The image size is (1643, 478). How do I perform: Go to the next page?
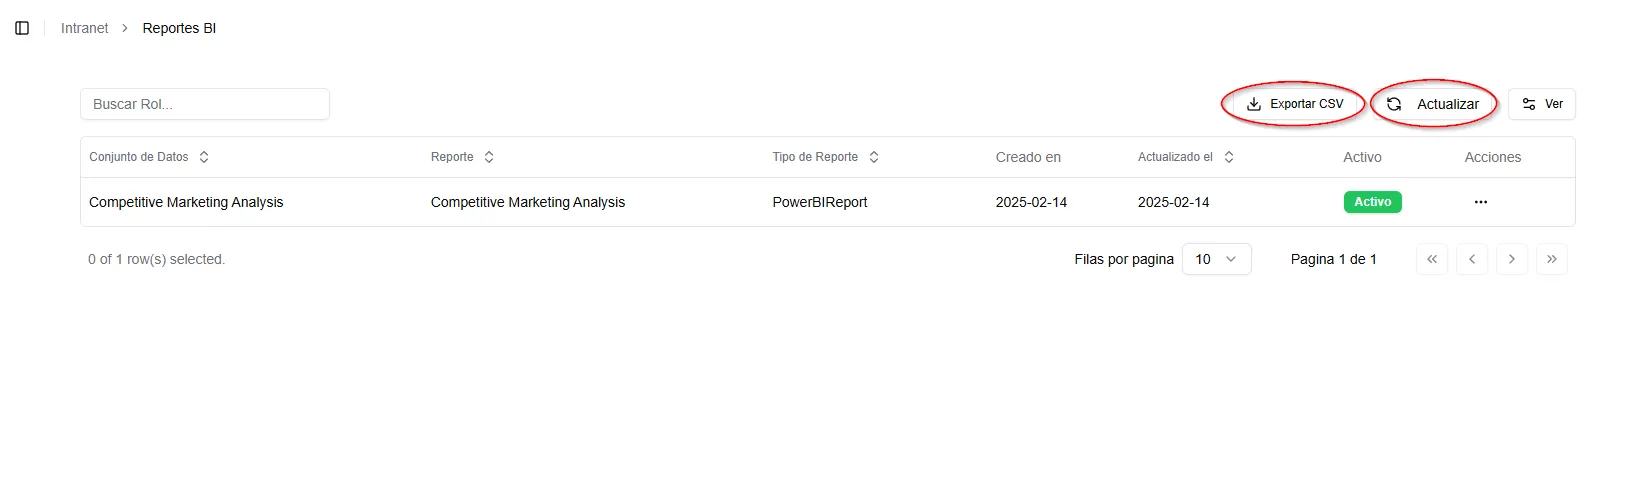[x=1511, y=259]
